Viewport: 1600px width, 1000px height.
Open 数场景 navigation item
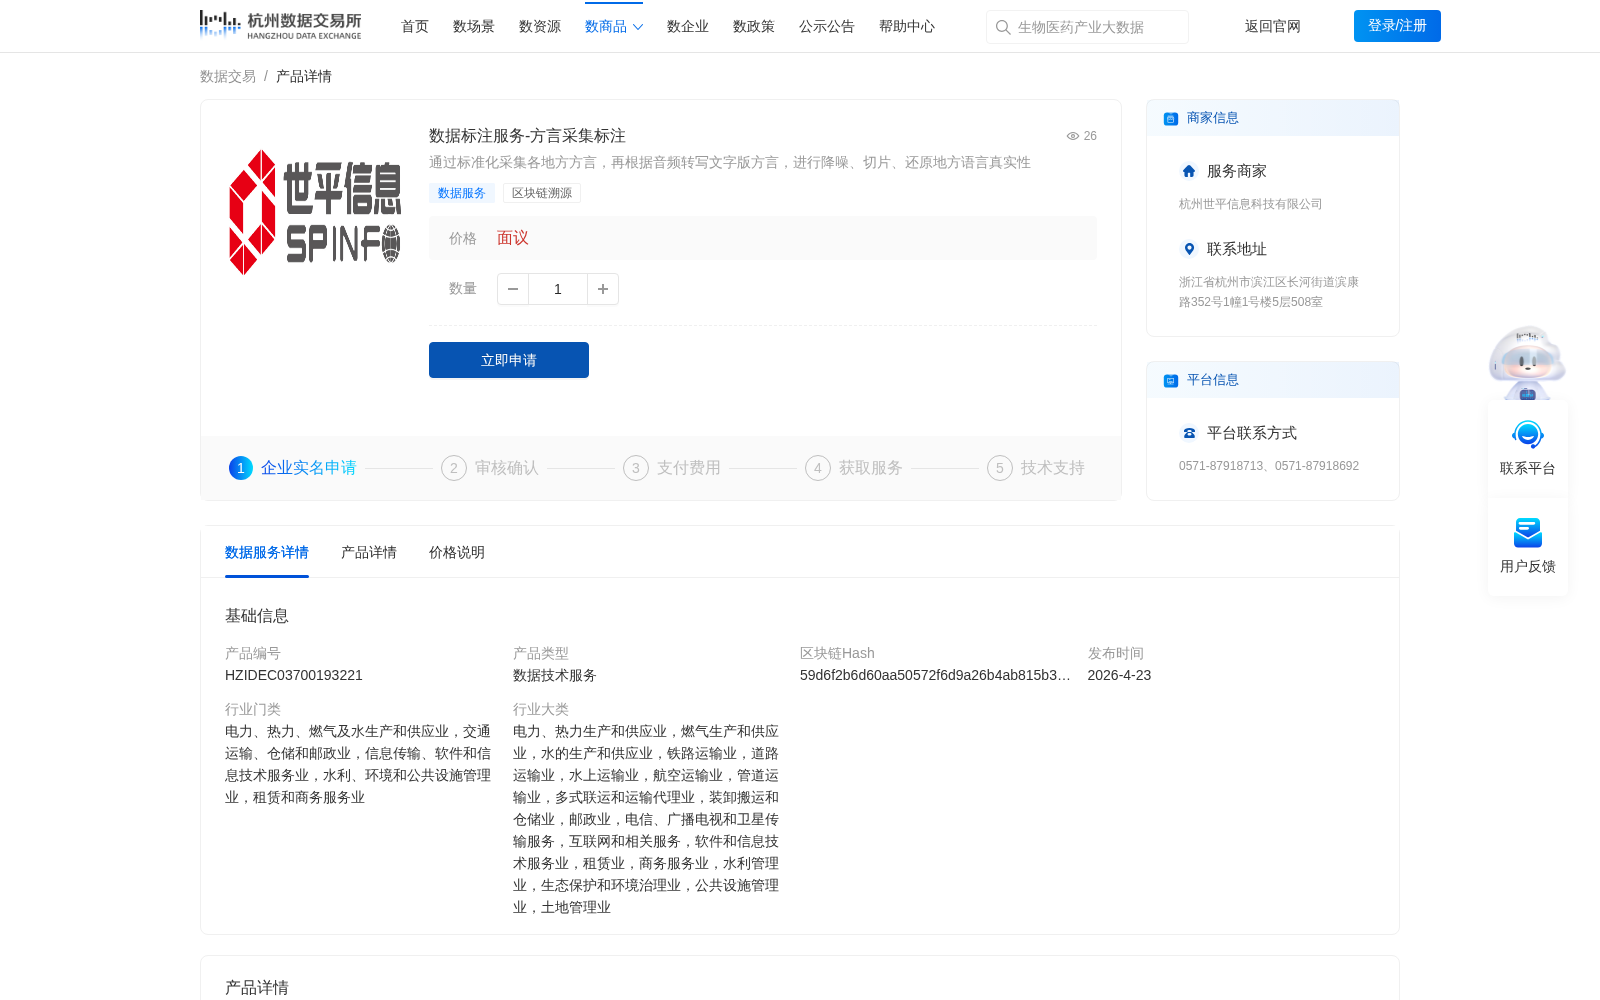coord(474,26)
